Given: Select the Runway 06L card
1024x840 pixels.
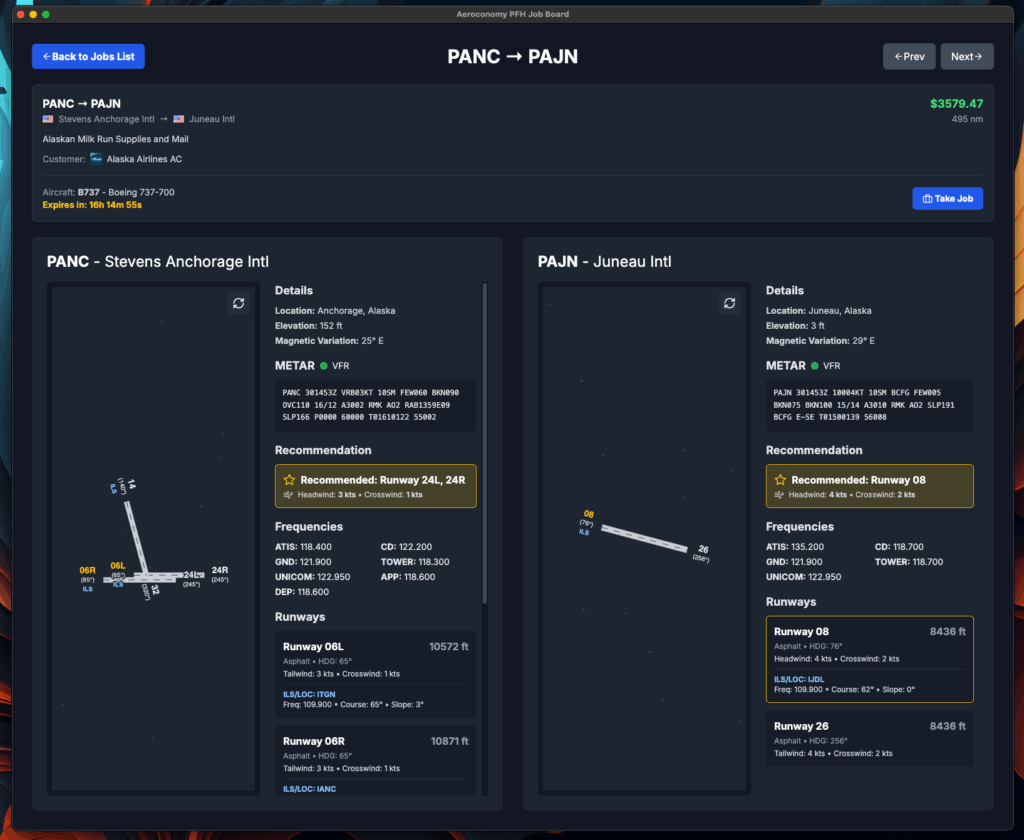Looking at the screenshot, I should point(376,674).
